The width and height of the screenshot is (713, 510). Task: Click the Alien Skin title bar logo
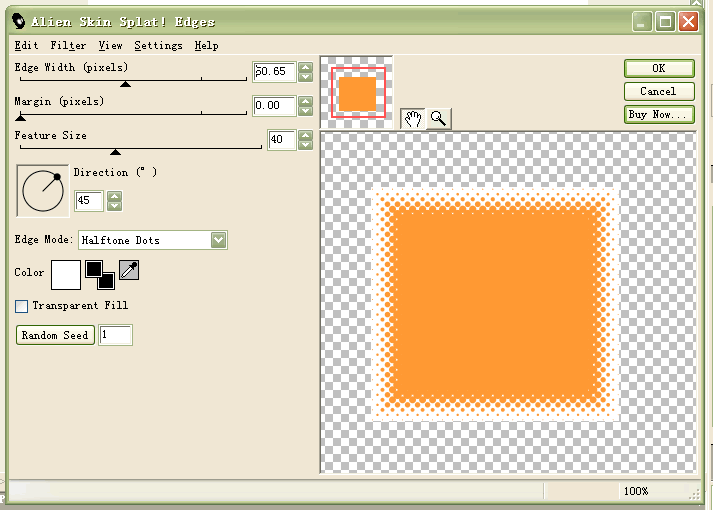(x=19, y=21)
